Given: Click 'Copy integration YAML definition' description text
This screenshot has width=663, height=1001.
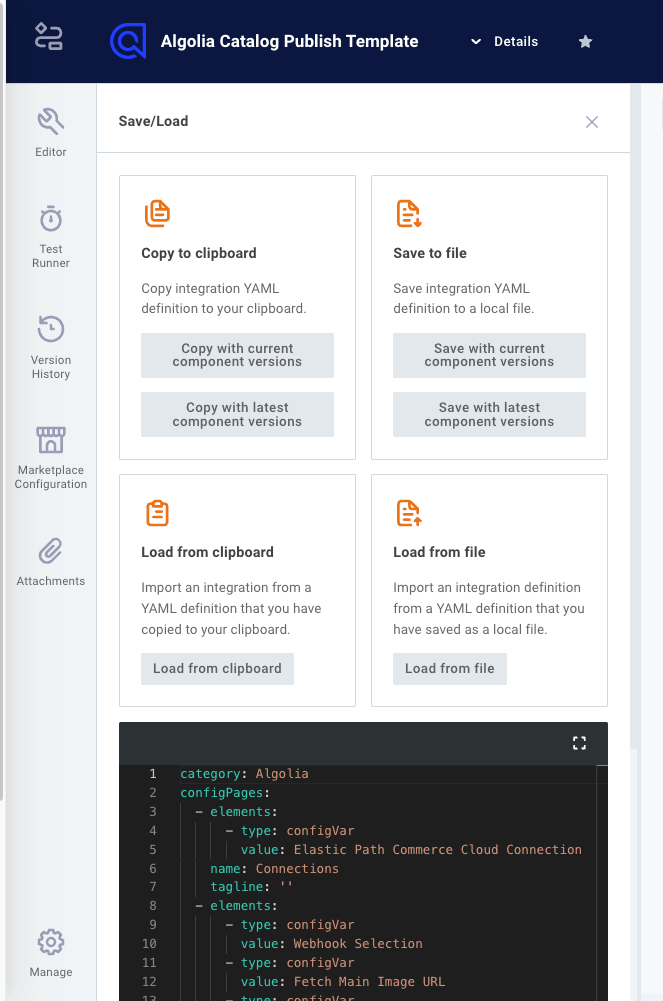Looking at the screenshot, I should click(x=224, y=299).
